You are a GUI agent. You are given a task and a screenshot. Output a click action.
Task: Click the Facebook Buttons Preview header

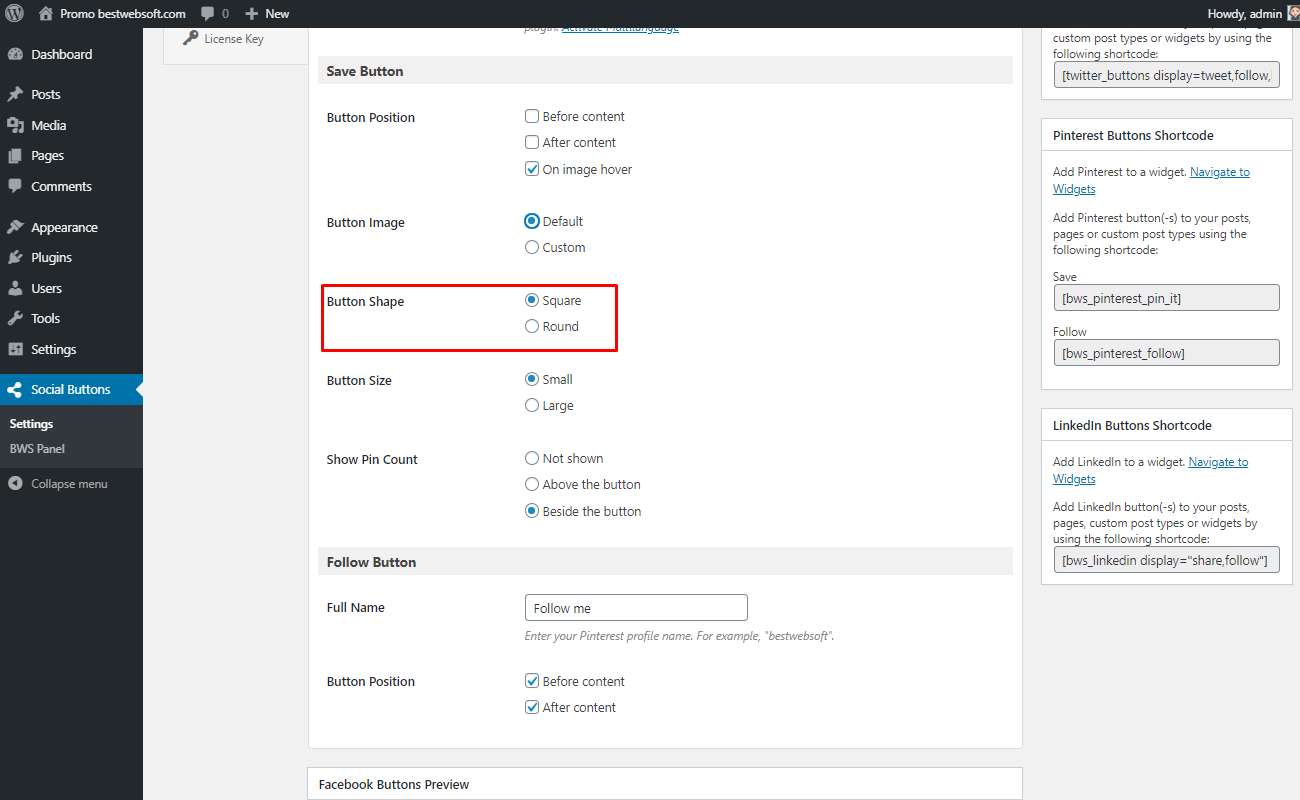pos(665,784)
